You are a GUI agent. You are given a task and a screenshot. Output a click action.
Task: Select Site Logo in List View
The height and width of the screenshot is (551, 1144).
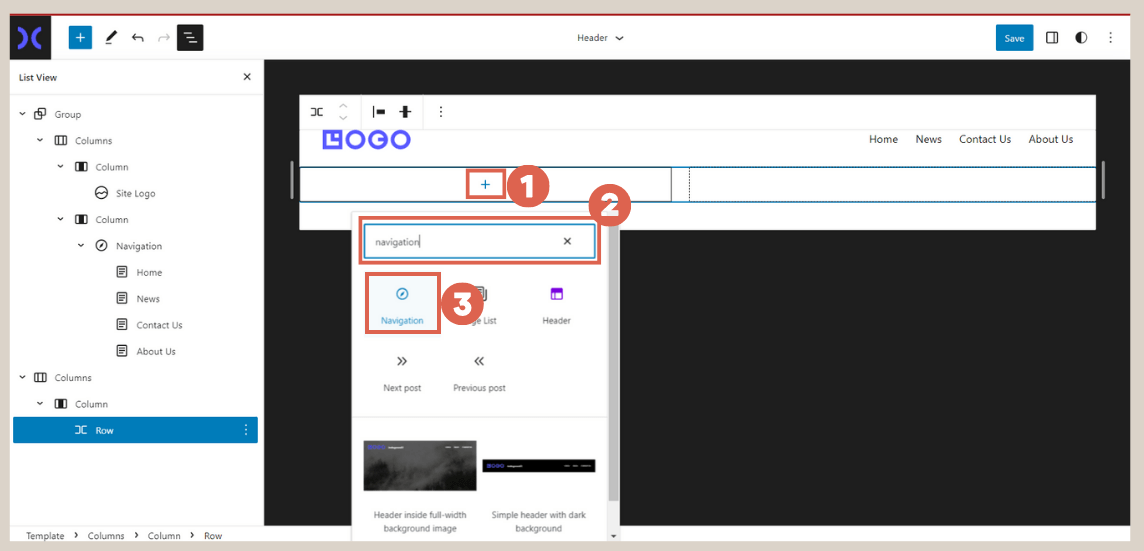point(135,193)
